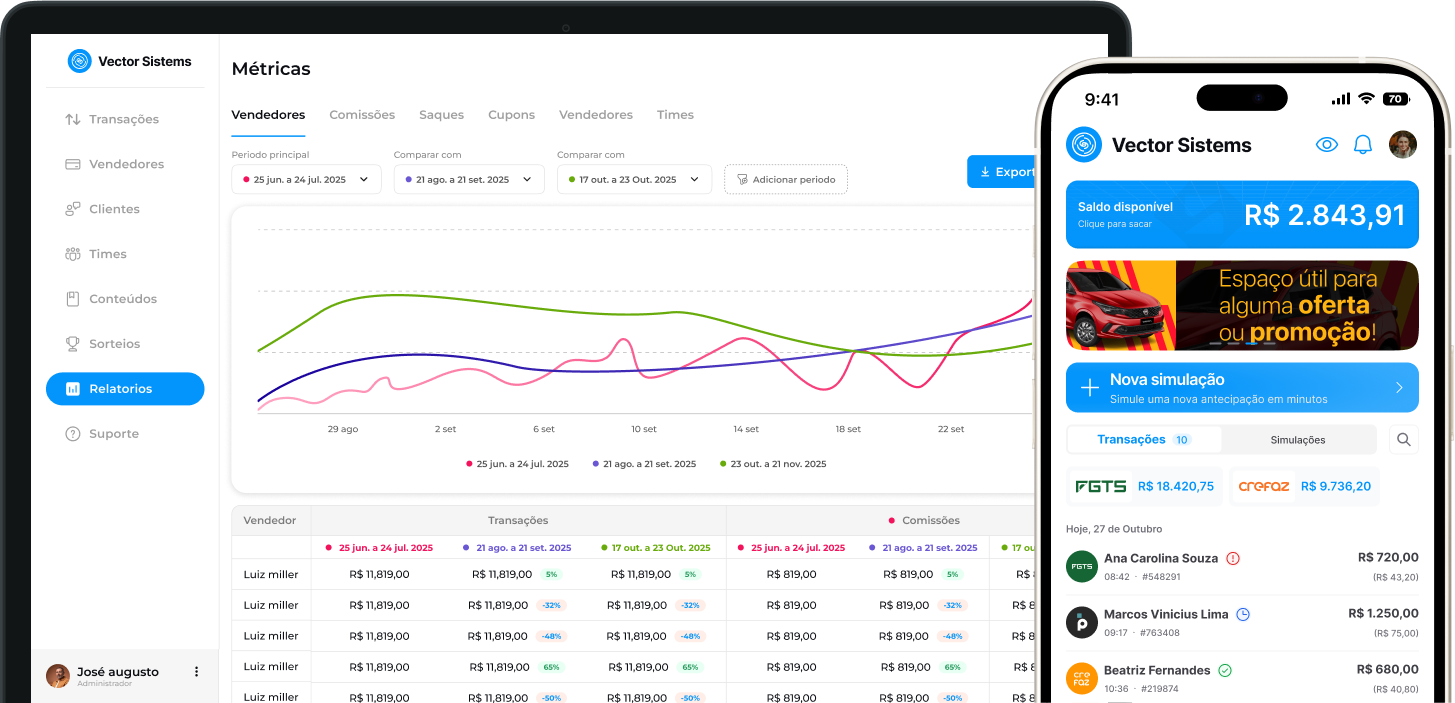
Task: Toggle the 25 jun. a 24 jul. legend series
Action: [517, 464]
